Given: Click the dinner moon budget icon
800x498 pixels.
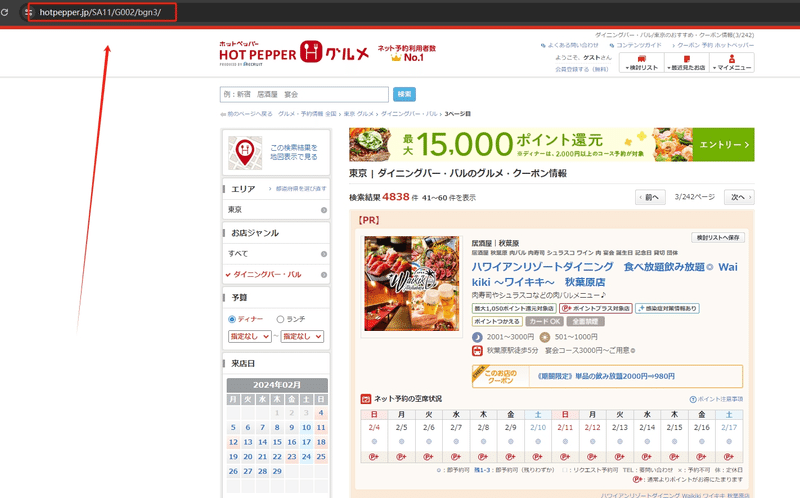Looking at the screenshot, I should coord(477,337).
